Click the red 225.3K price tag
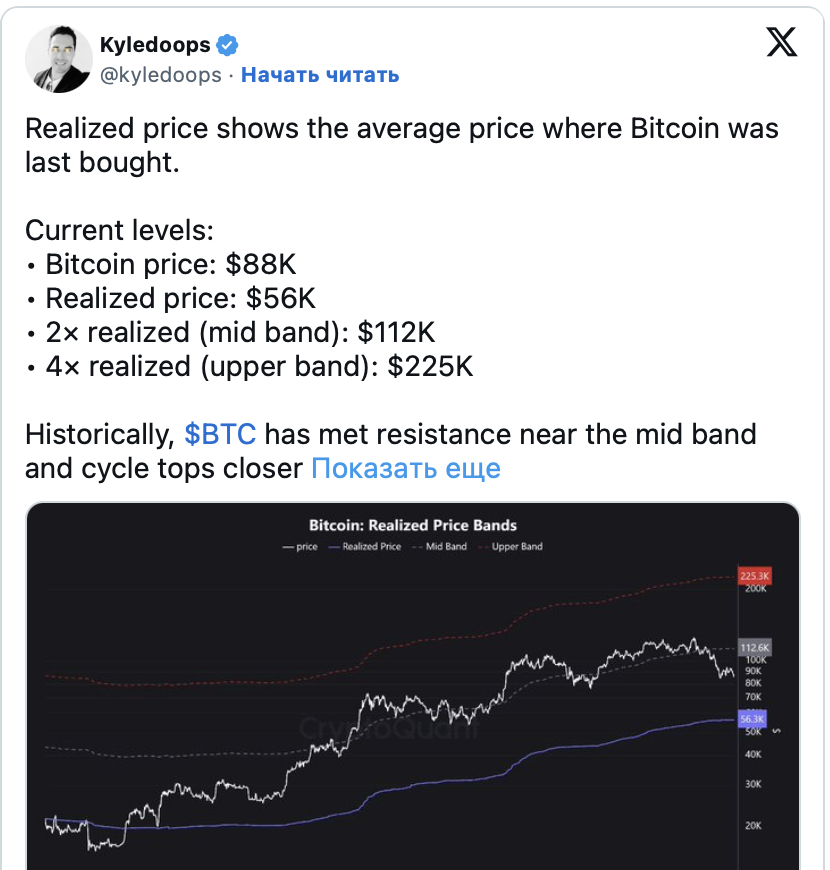830x870 pixels. tap(754, 577)
